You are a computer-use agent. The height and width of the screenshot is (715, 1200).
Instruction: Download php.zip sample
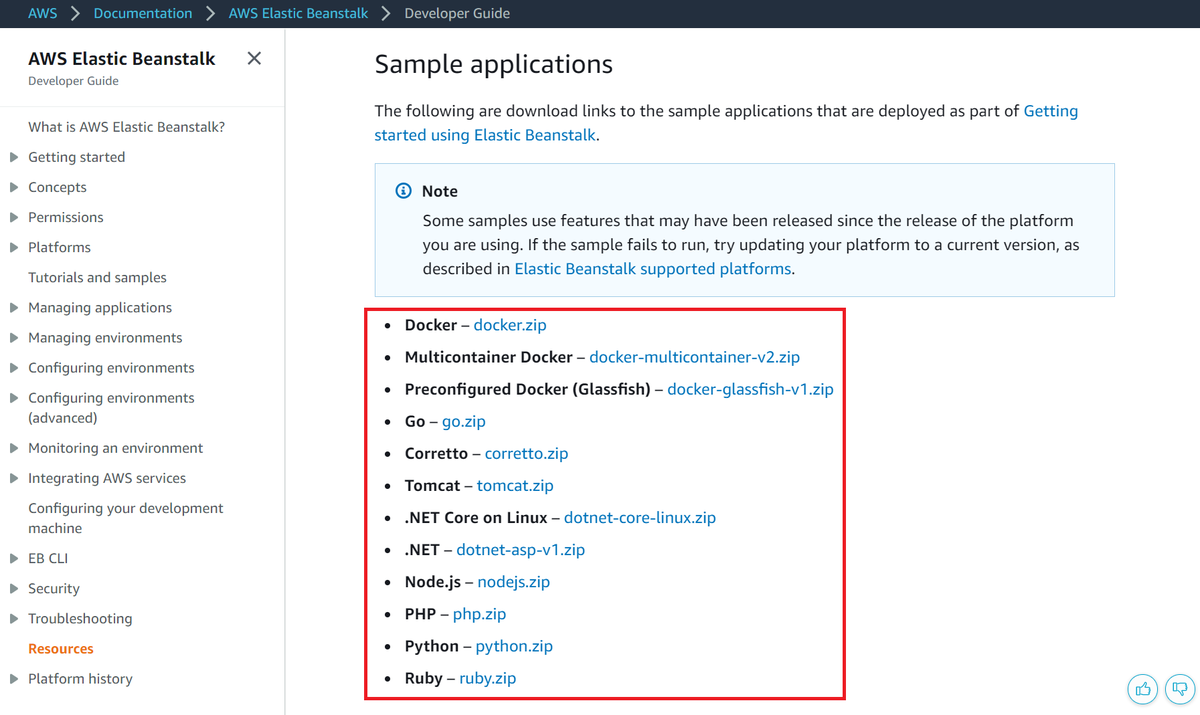click(479, 613)
